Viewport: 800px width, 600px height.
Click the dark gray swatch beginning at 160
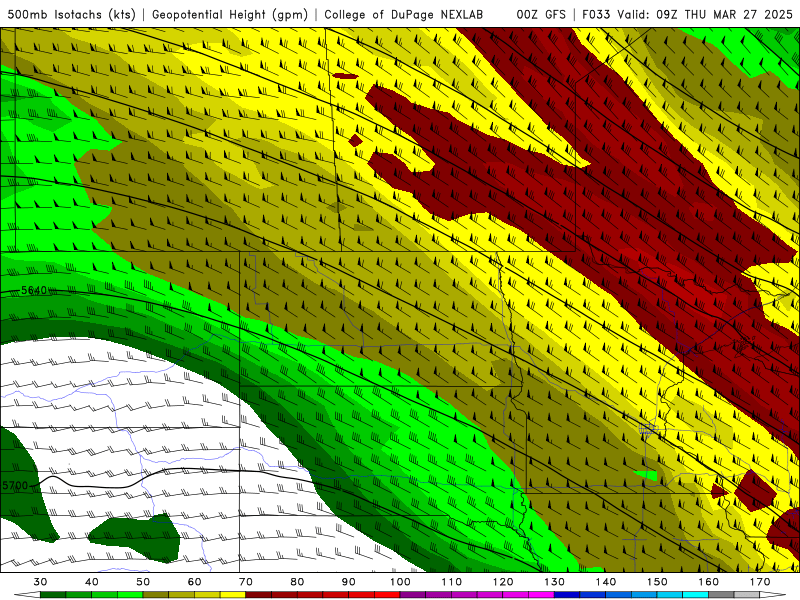[721, 595]
